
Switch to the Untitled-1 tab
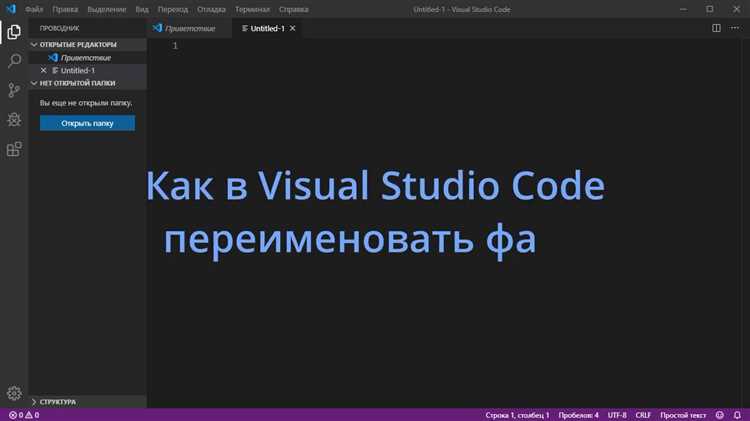tap(267, 29)
